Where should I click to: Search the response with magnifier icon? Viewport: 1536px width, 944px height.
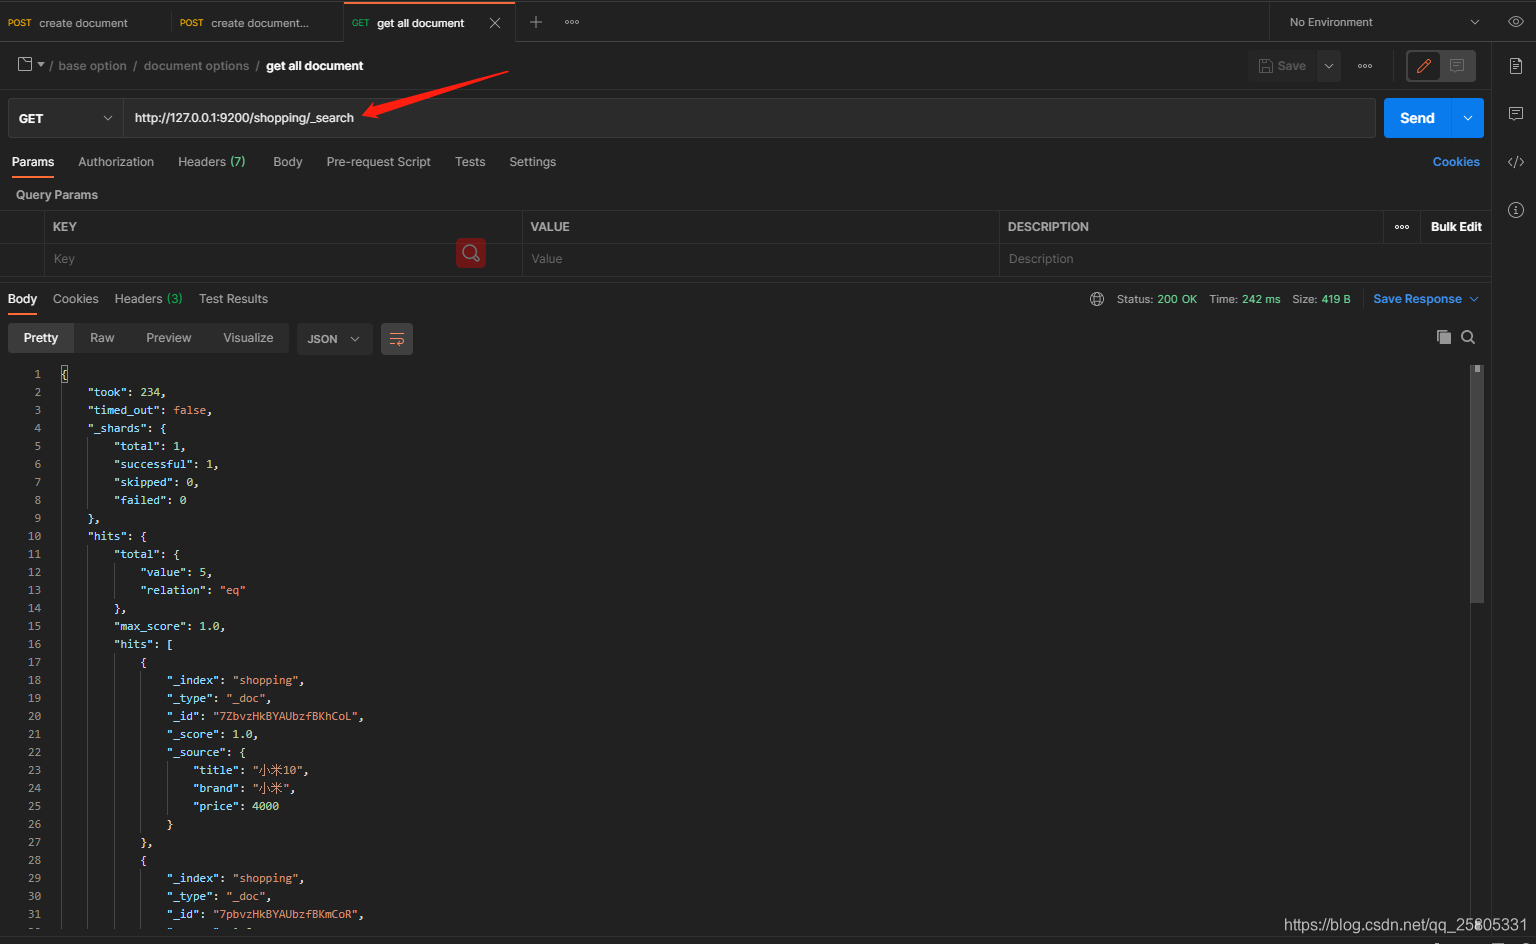tap(1468, 337)
